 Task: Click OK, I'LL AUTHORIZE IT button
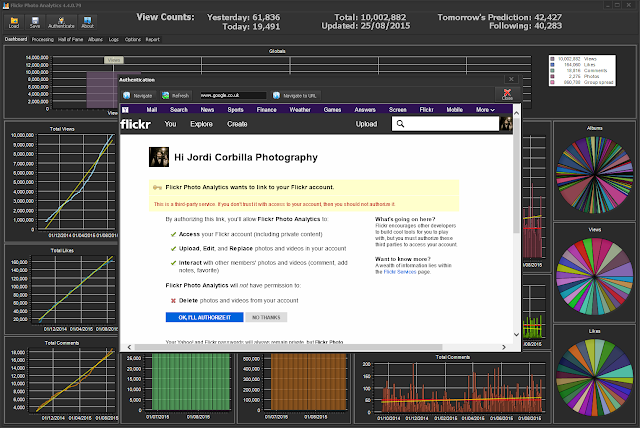coord(204,317)
